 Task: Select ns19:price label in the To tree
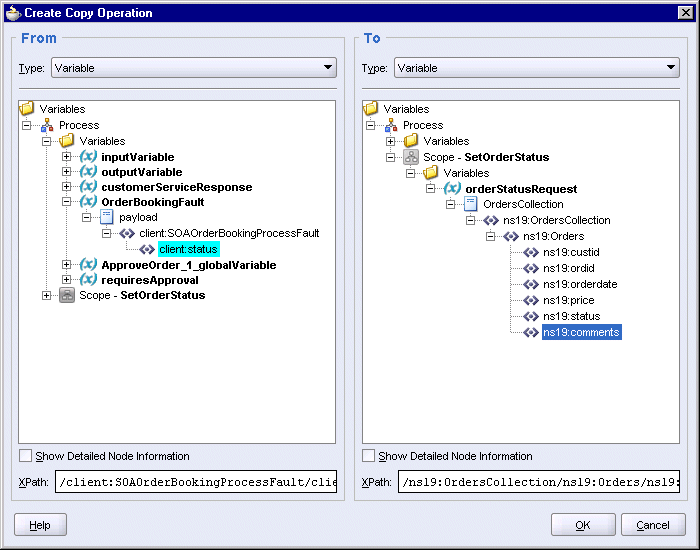568,300
